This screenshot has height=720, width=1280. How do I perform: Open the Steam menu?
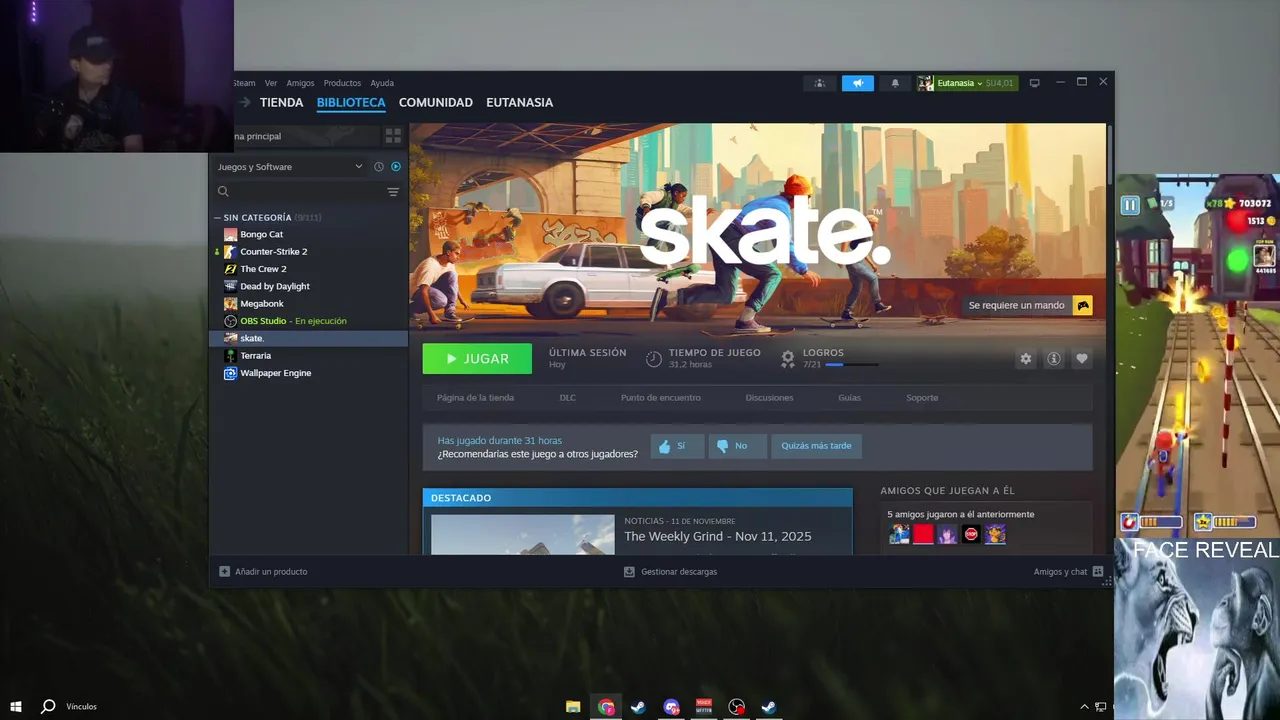tap(244, 83)
